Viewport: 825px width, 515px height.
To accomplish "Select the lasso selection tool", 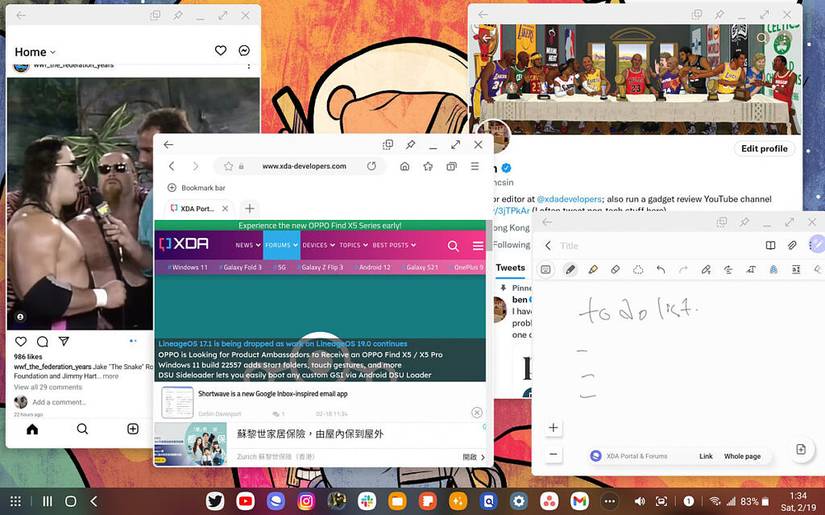I will coord(638,269).
